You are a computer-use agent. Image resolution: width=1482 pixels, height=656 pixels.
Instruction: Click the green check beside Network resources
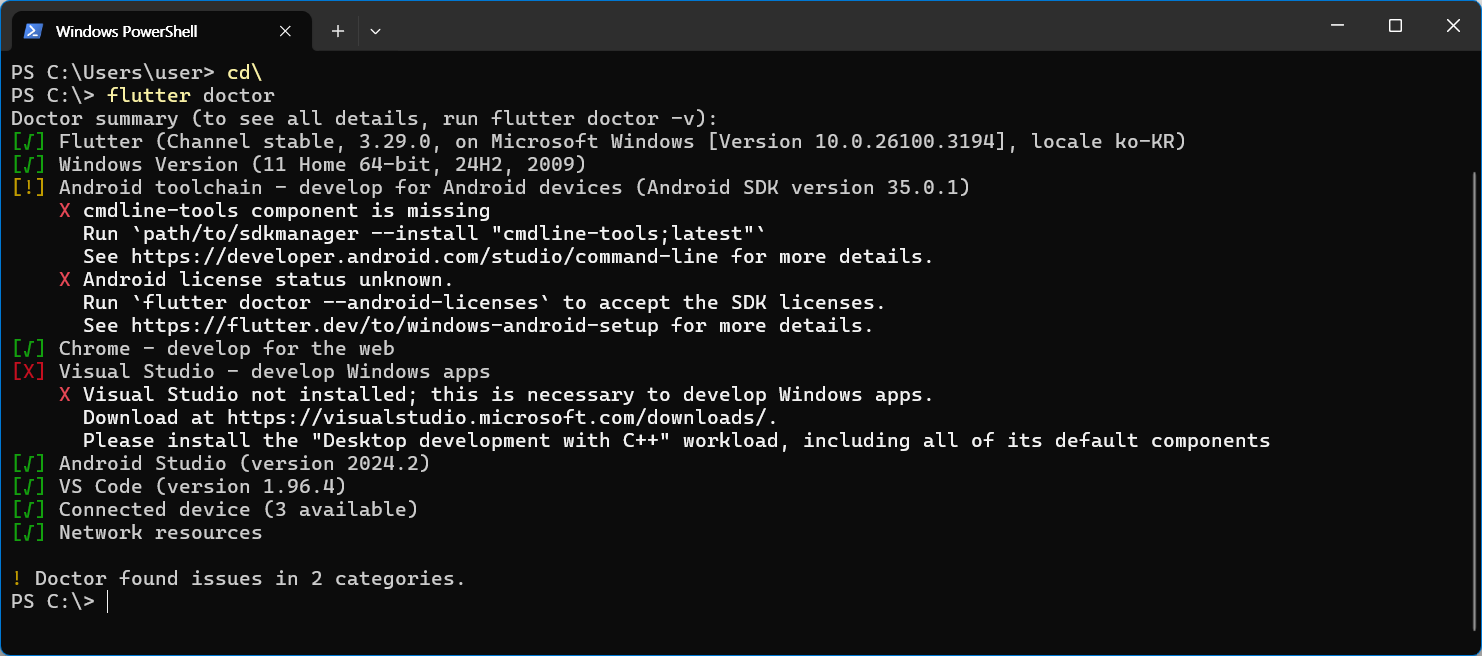(x=29, y=532)
